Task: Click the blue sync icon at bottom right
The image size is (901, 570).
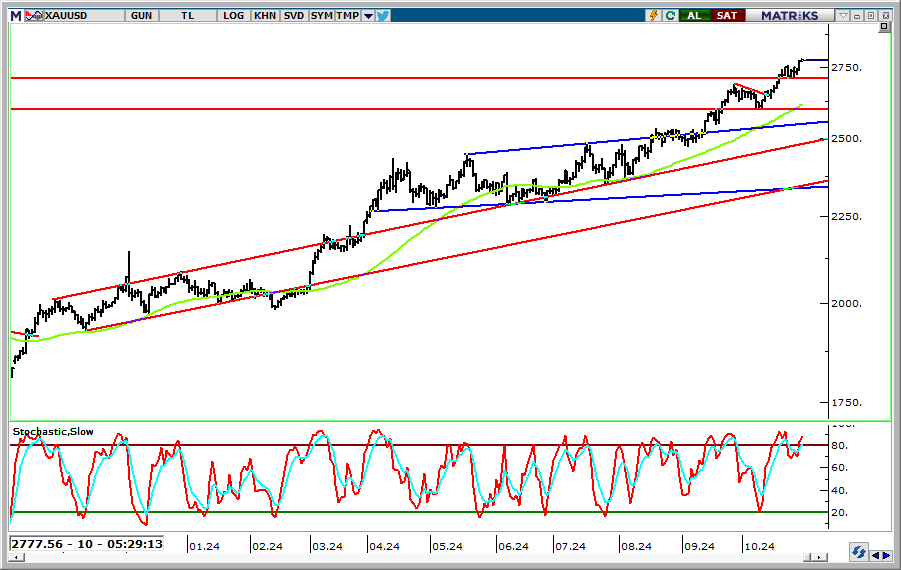Action: pos(858,552)
